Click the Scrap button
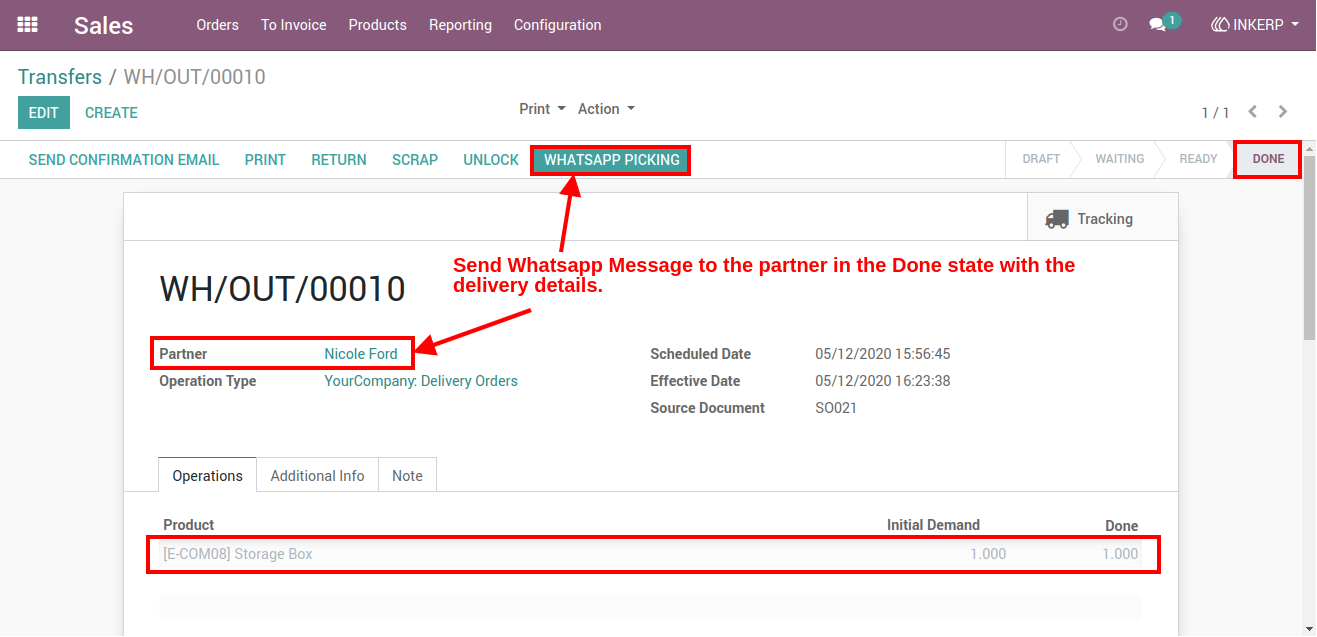 pos(415,160)
